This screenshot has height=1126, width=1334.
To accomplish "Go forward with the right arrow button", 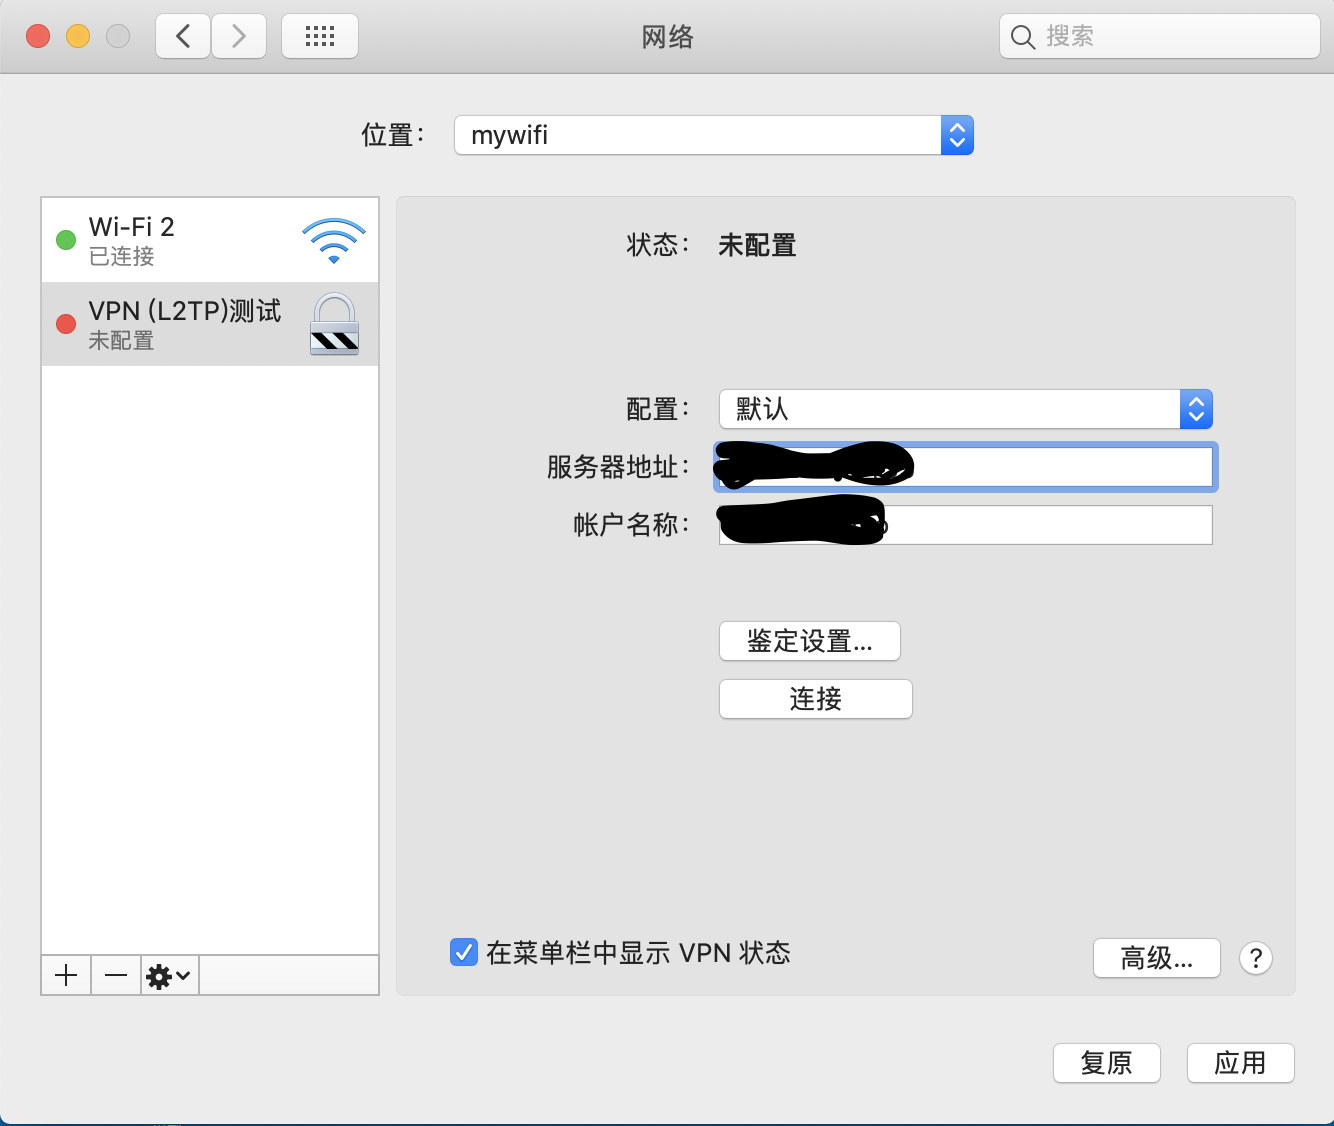I will [x=239, y=37].
